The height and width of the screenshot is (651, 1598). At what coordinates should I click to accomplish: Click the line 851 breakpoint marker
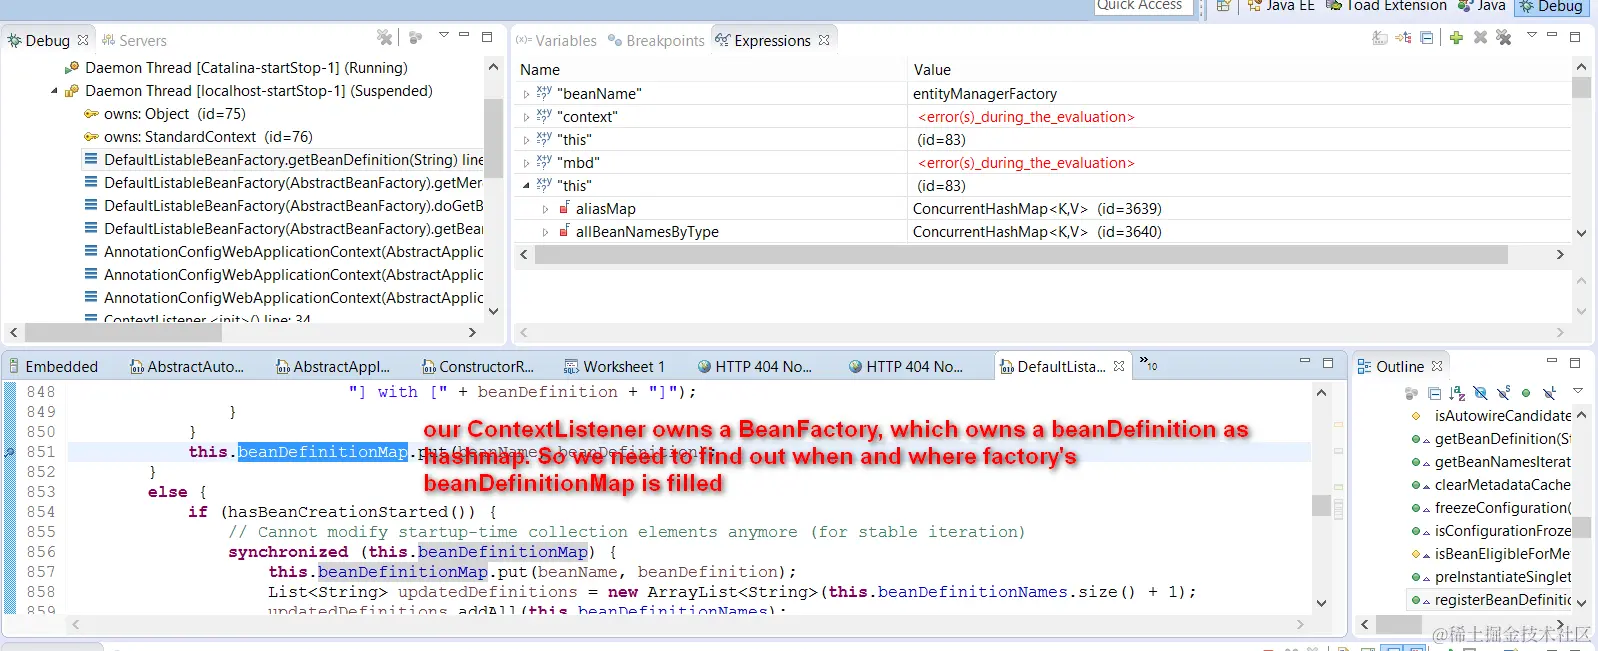click(x=9, y=452)
